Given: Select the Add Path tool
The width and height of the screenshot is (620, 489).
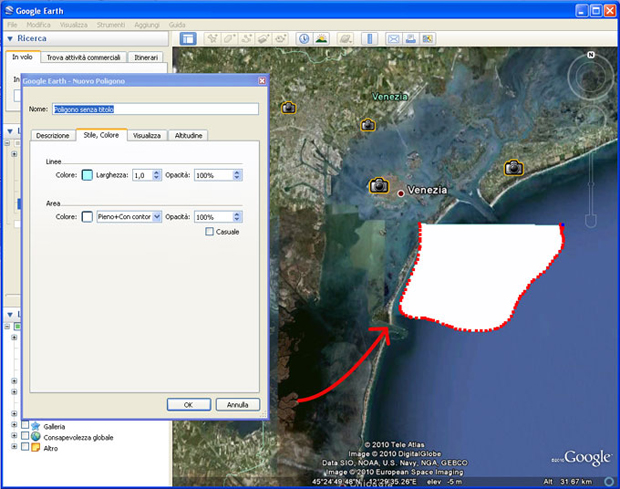Looking at the screenshot, I should tap(247, 39).
